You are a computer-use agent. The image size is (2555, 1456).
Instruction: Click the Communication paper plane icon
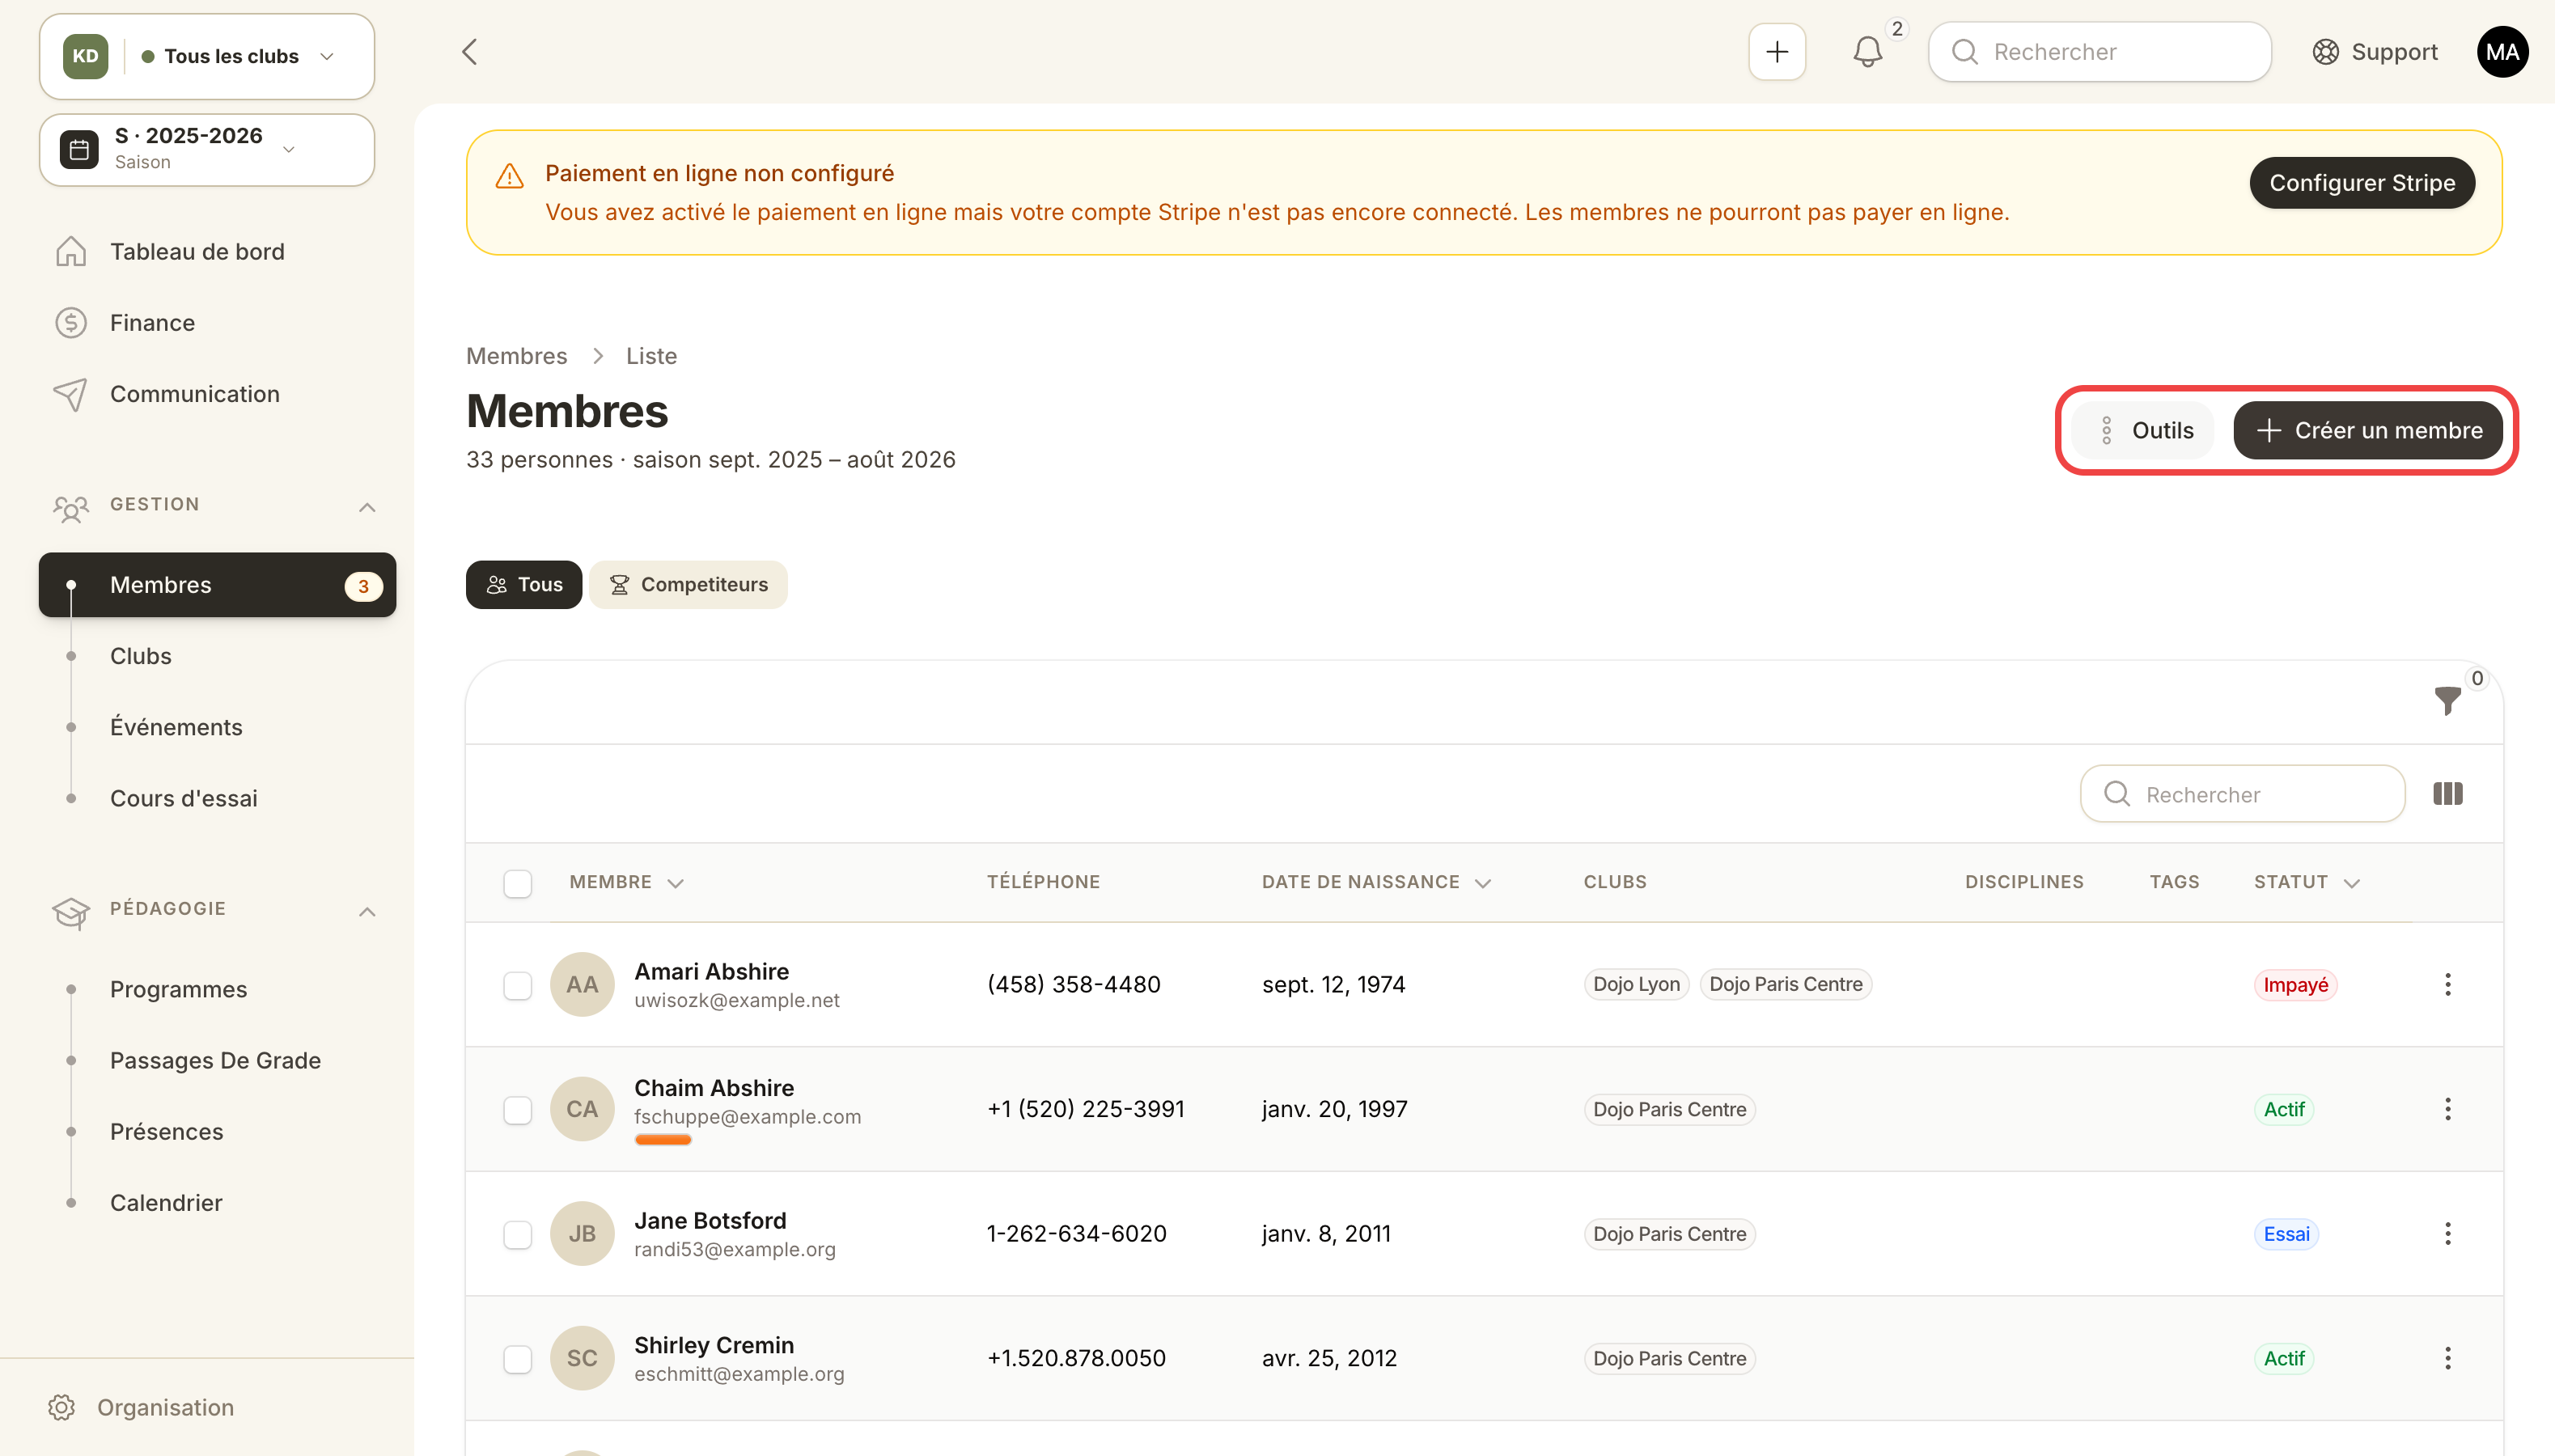pos(70,394)
